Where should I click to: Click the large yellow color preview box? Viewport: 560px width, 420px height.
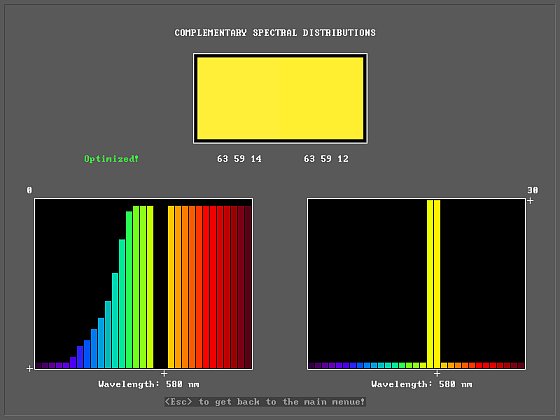(x=280, y=99)
